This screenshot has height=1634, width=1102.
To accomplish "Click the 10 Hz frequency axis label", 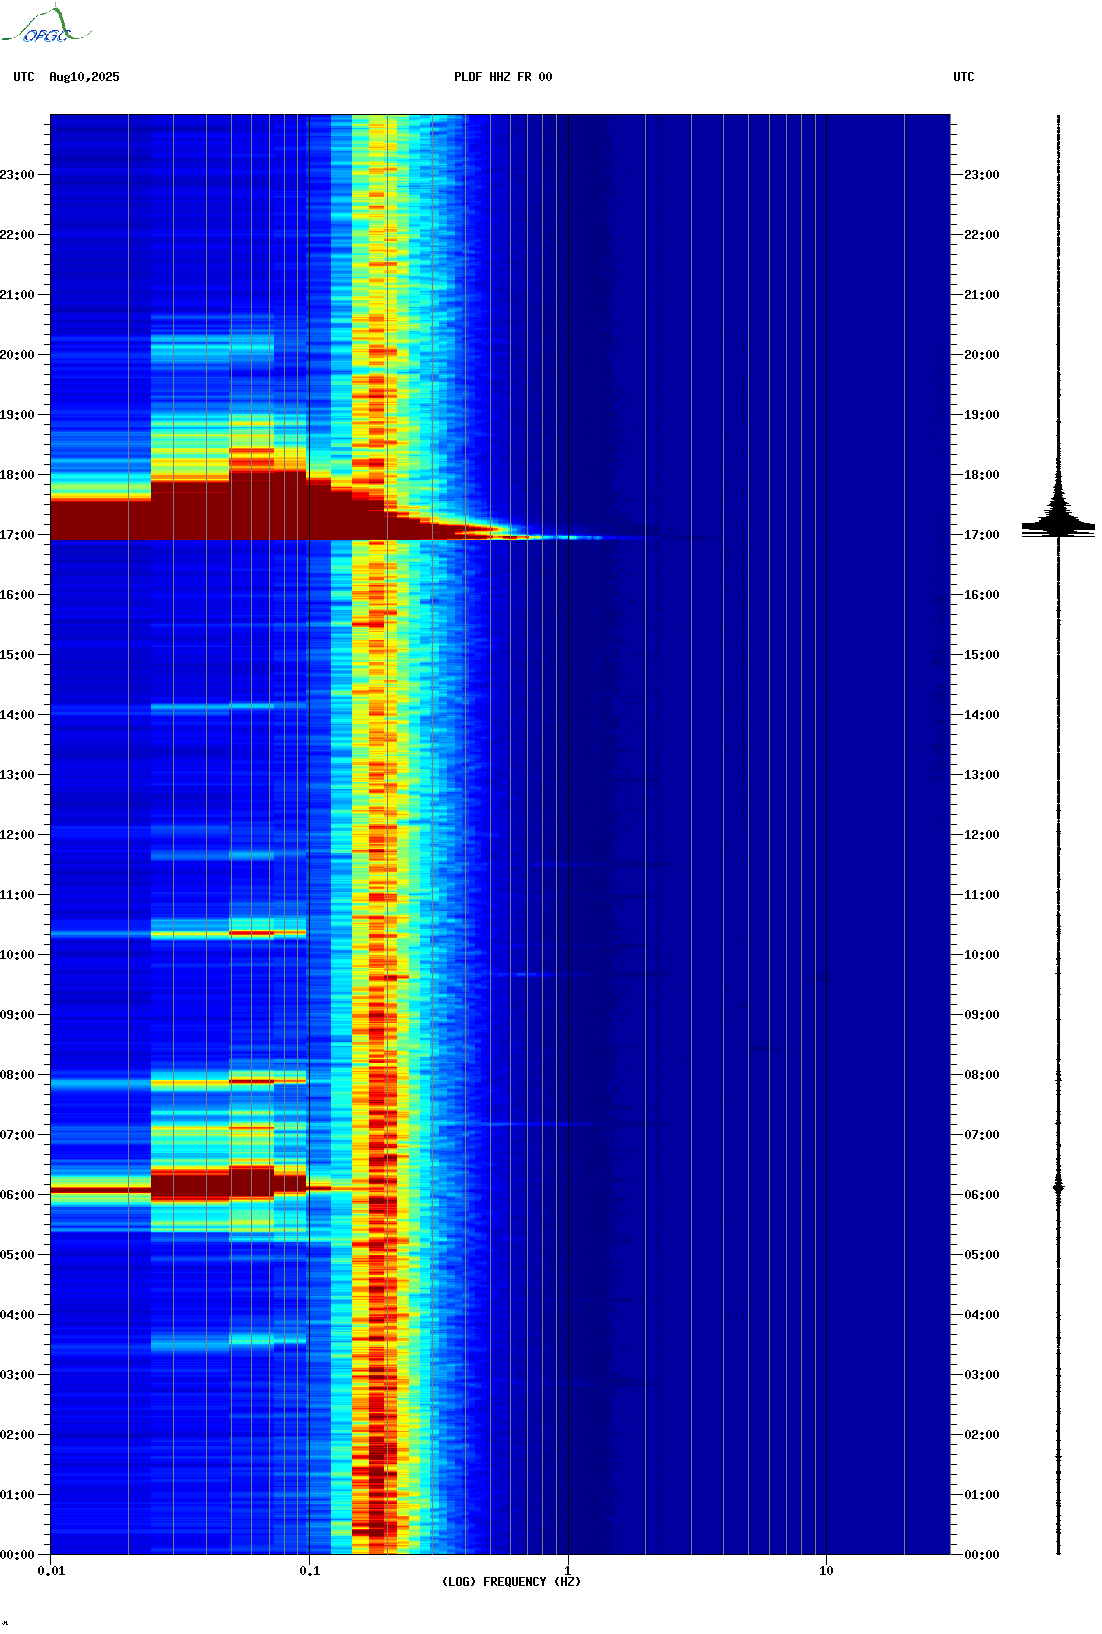I will pyautogui.click(x=826, y=1571).
